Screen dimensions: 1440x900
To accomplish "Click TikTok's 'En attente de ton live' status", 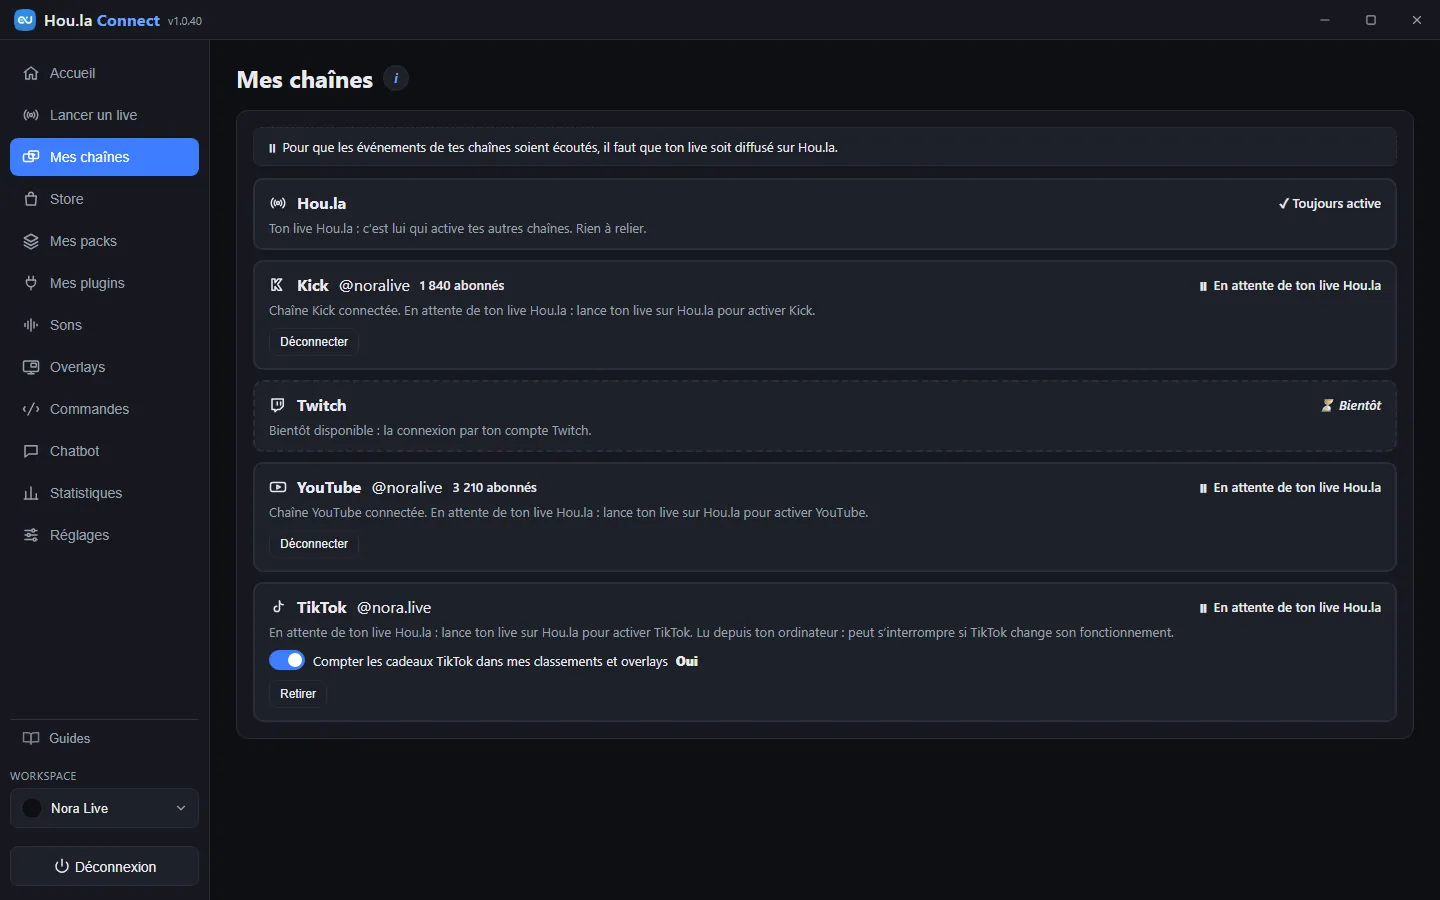I will pyautogui.click(x=1290, y=608).
